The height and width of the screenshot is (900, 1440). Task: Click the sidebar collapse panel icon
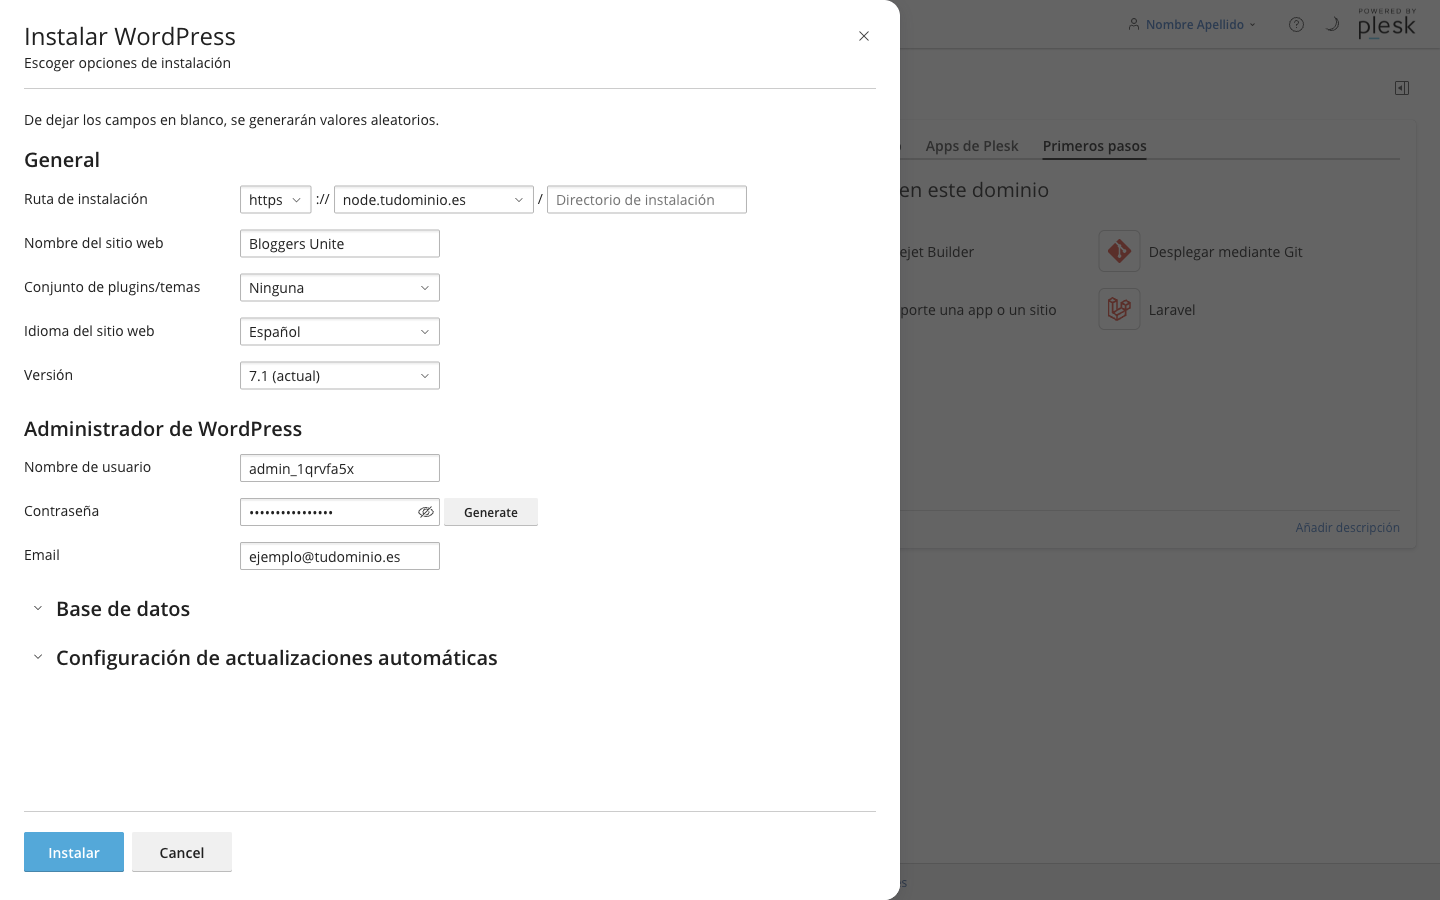pyautogui.click(x=1402, y=88)
